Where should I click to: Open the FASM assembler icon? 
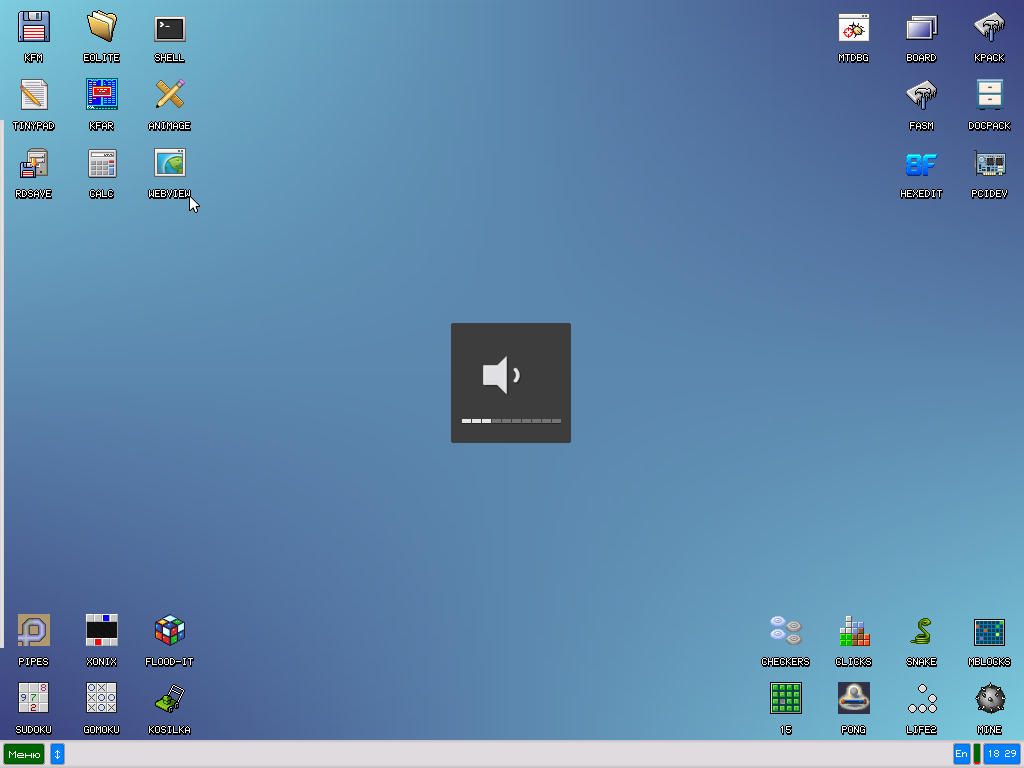pos(921,96)
